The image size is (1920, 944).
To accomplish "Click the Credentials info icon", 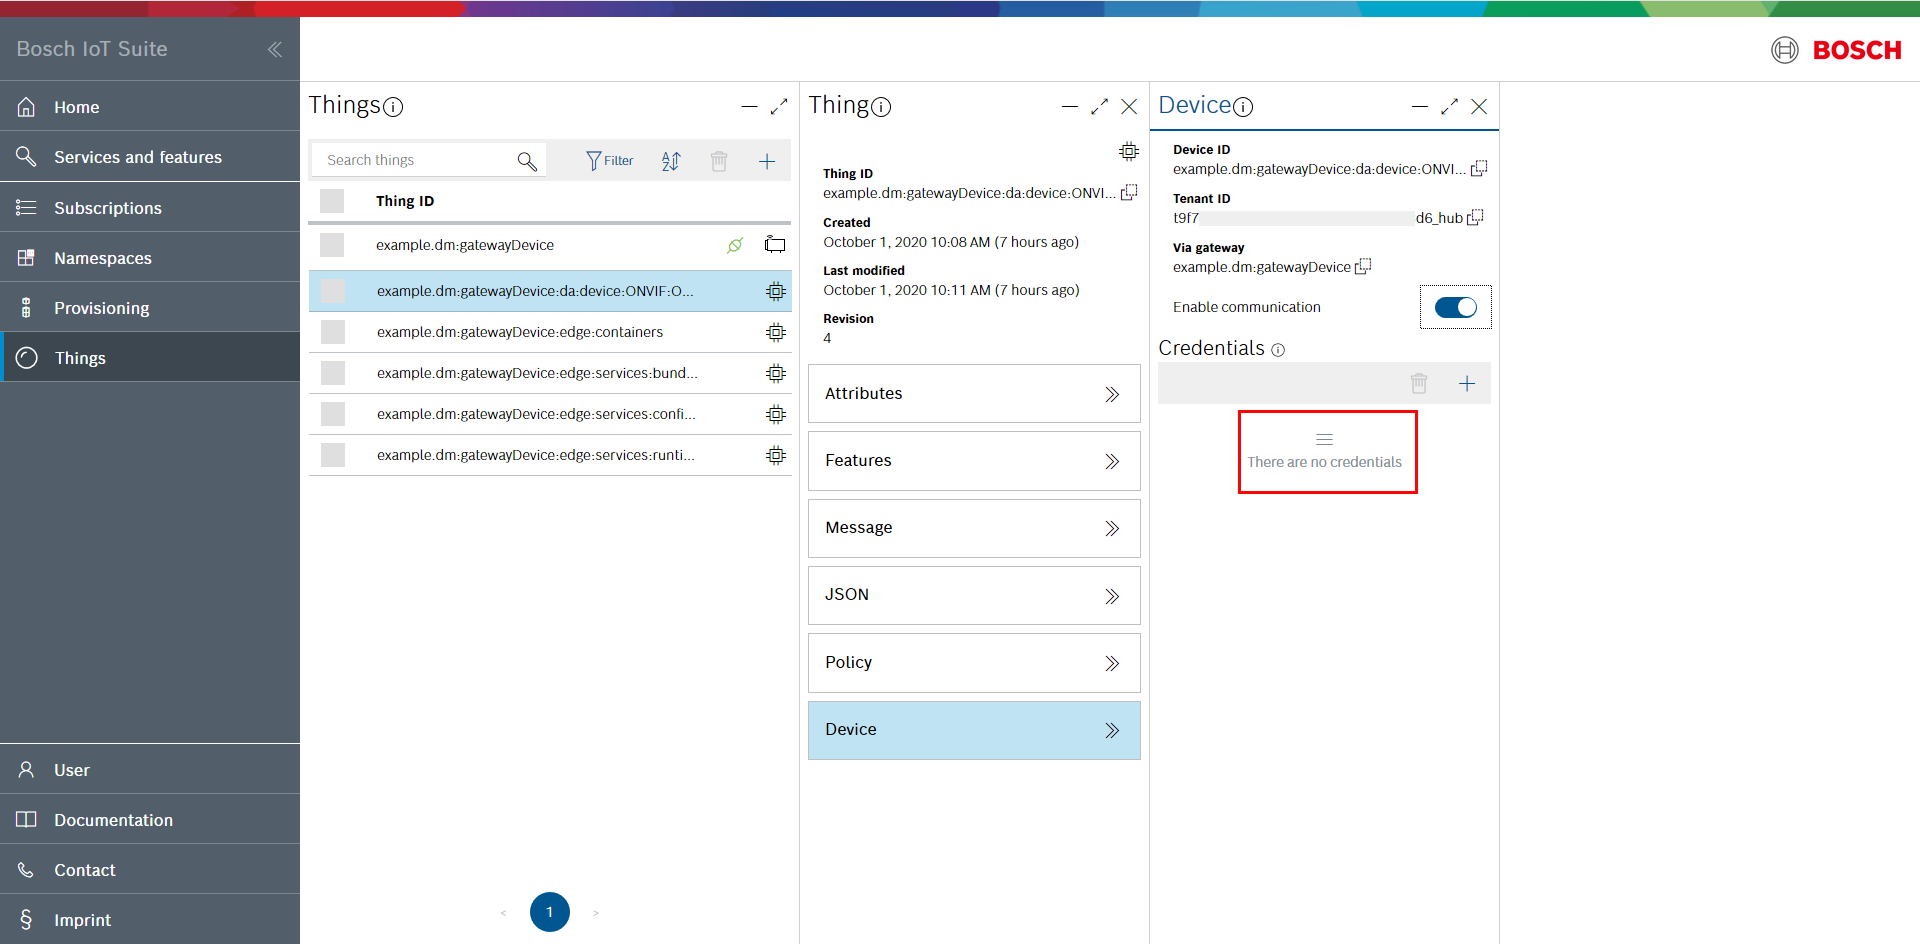I will pyautogui.click(x=1278, y=350).
